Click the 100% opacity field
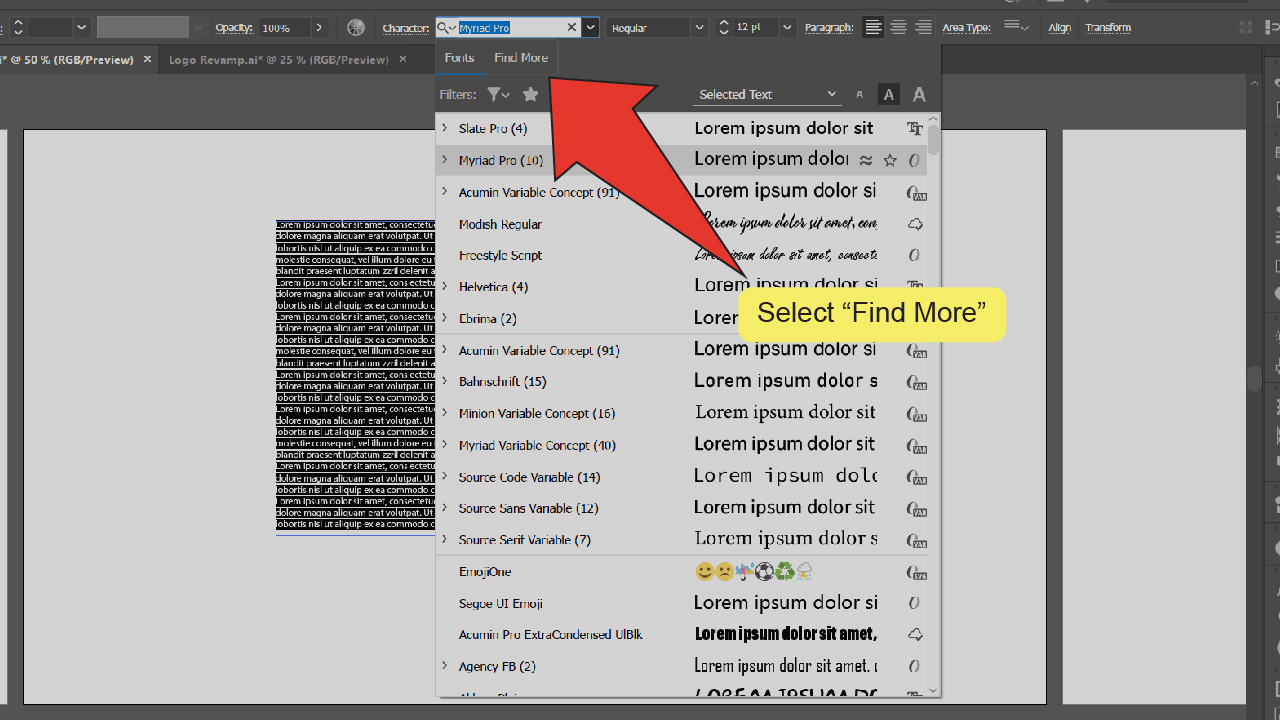 [284, 28]
